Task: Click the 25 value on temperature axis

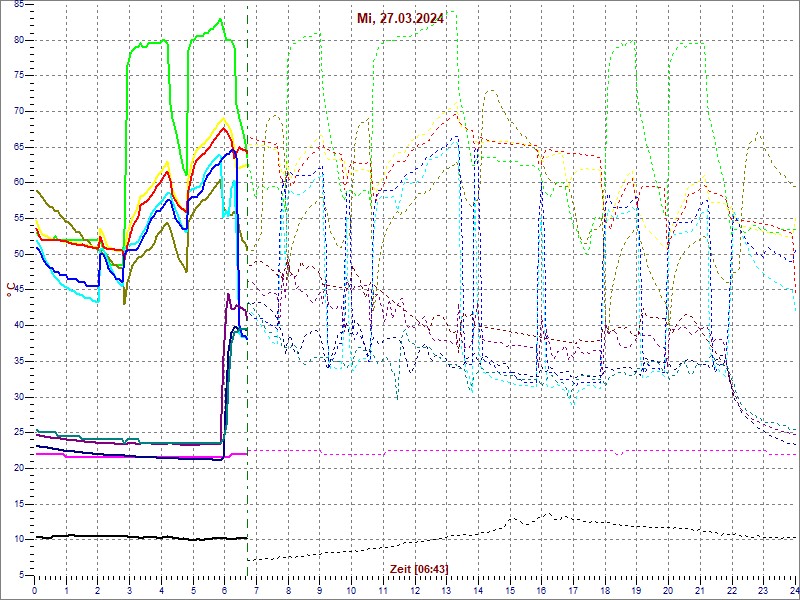Action: pos(18,432)
